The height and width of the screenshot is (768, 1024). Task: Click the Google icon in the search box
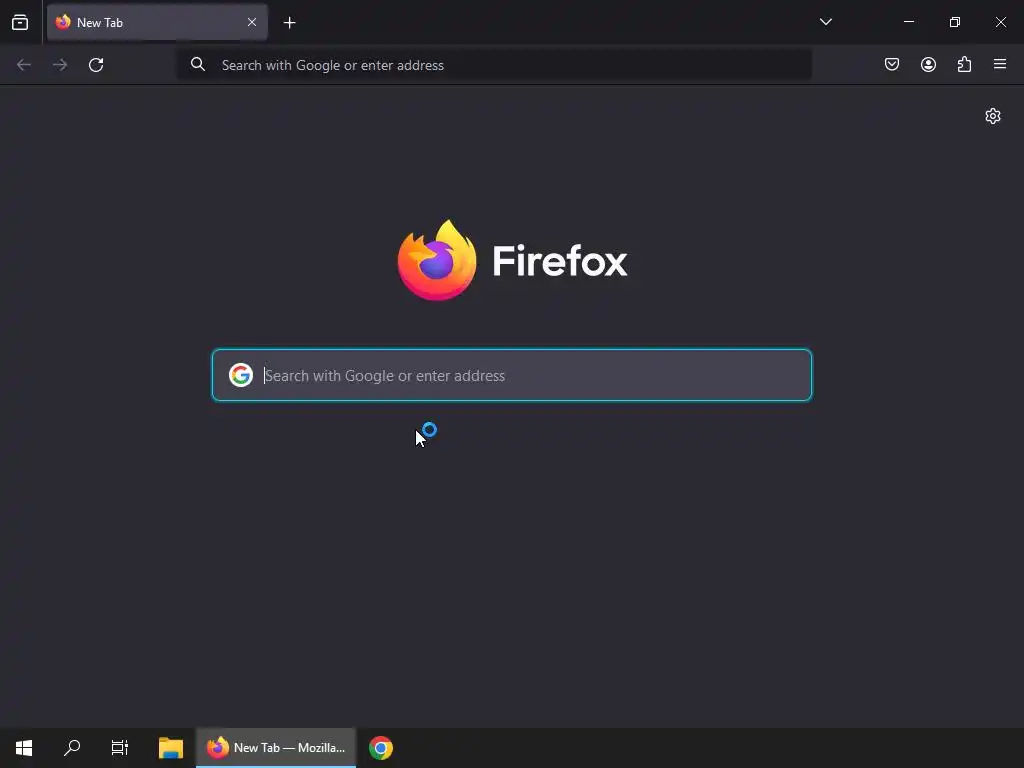pos(241,375)
